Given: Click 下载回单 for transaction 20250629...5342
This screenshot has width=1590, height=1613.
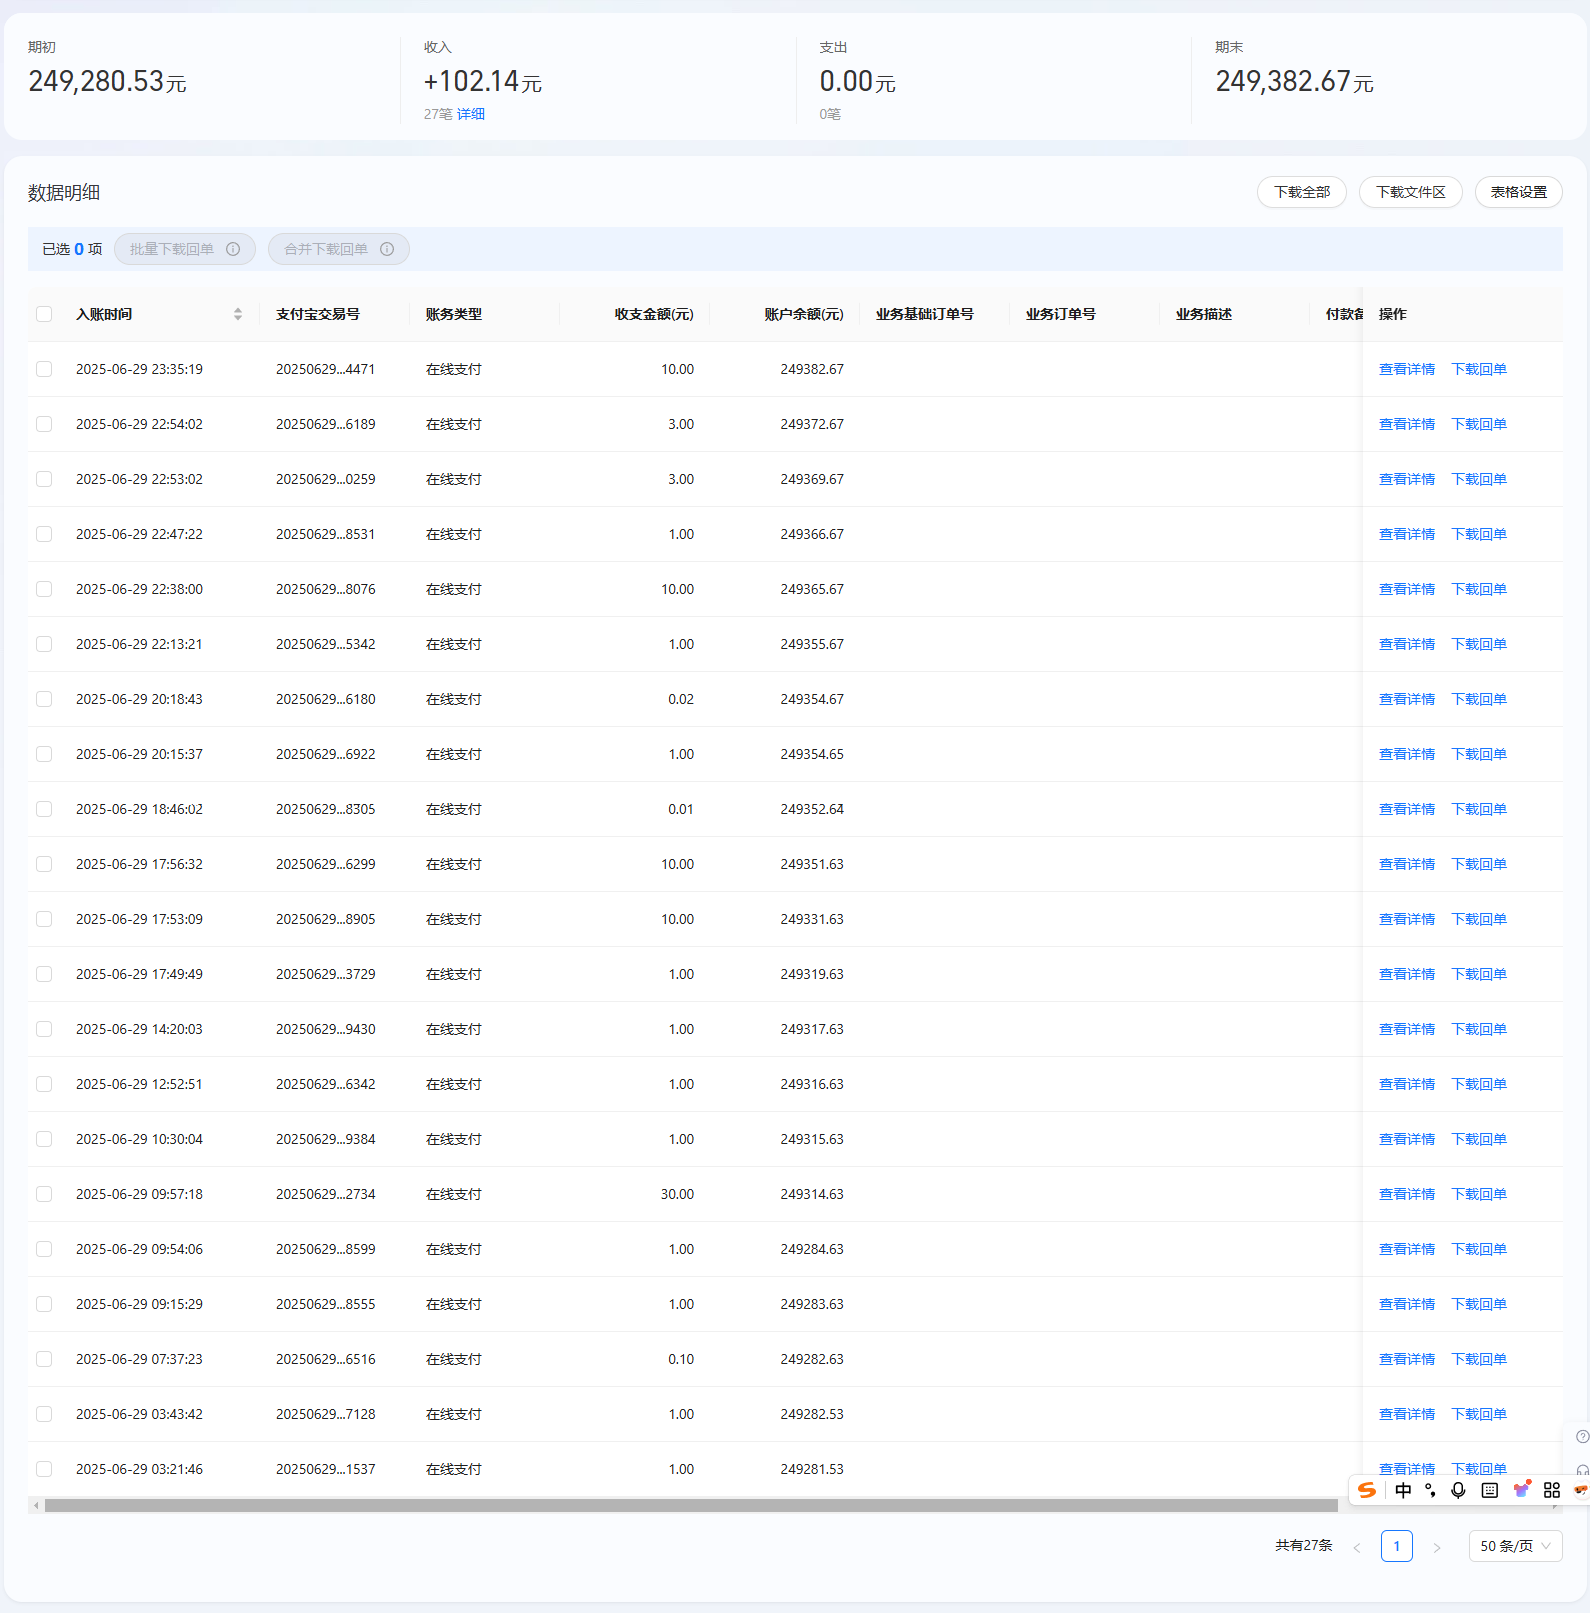Looking at the screenshot, I should 1479,644.
